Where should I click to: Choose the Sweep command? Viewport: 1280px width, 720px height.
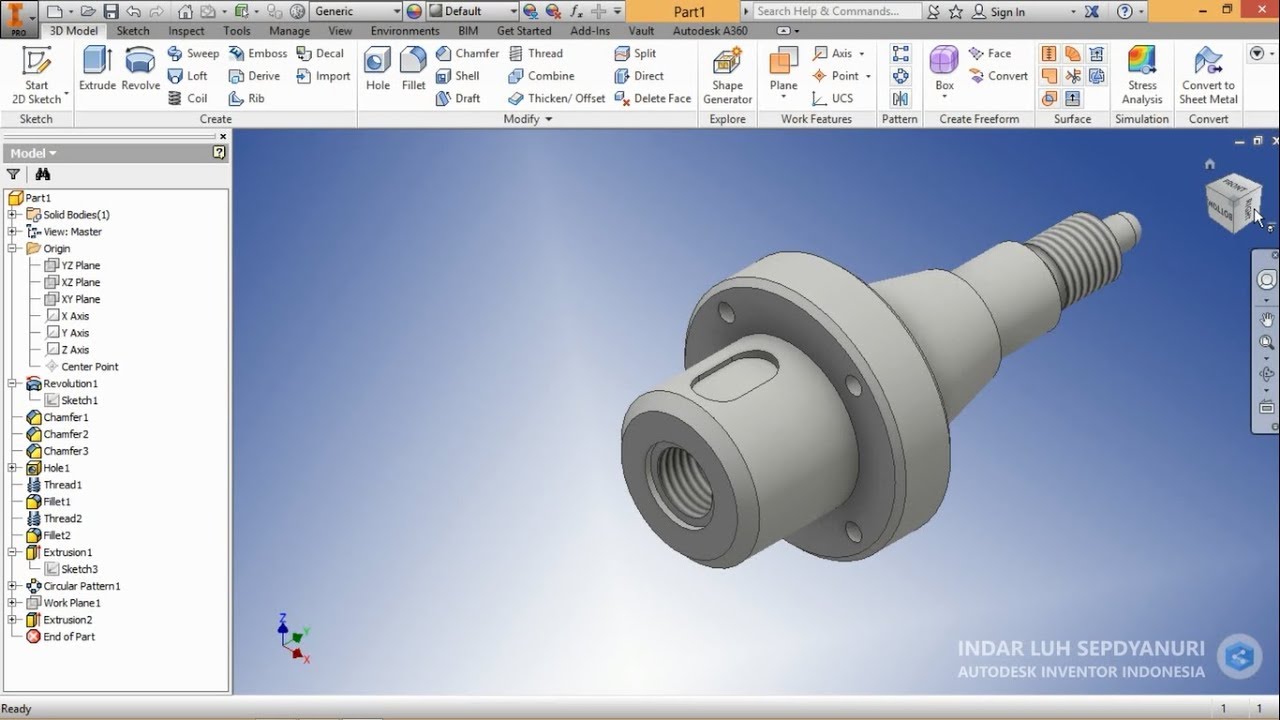[193, 53]
